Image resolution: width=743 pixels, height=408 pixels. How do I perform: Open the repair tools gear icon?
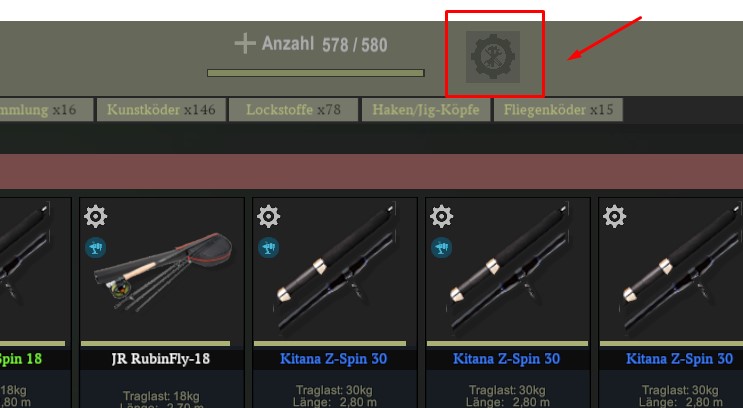coord(493,56)
